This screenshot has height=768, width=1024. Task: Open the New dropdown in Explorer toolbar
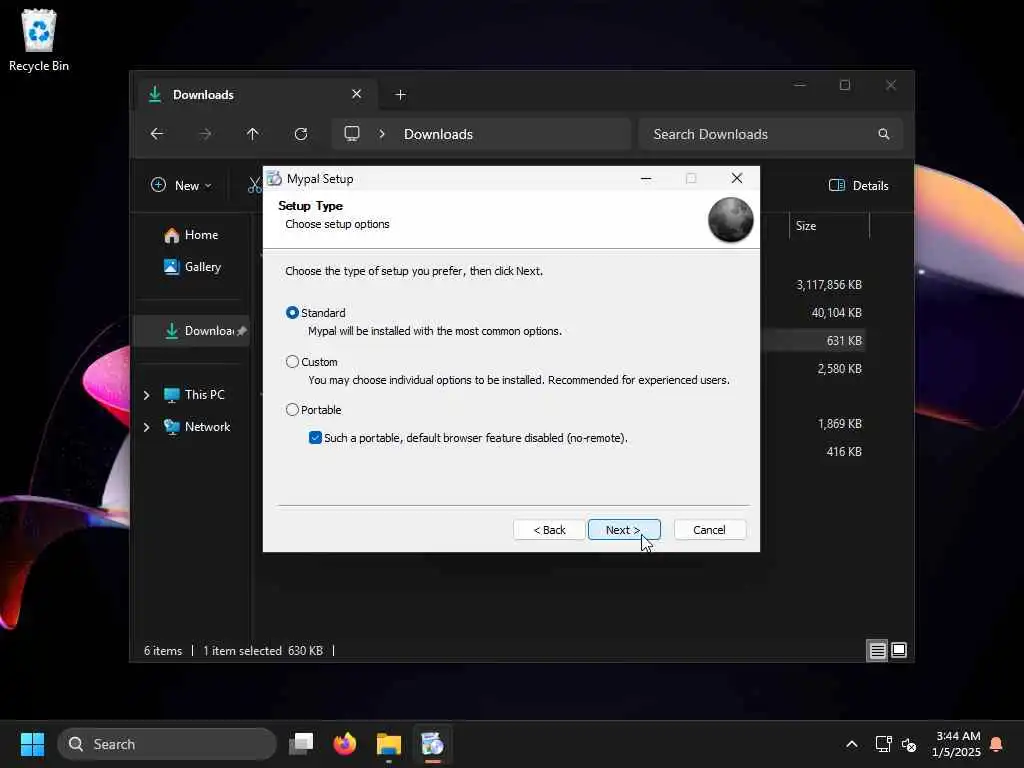[181, 185]
